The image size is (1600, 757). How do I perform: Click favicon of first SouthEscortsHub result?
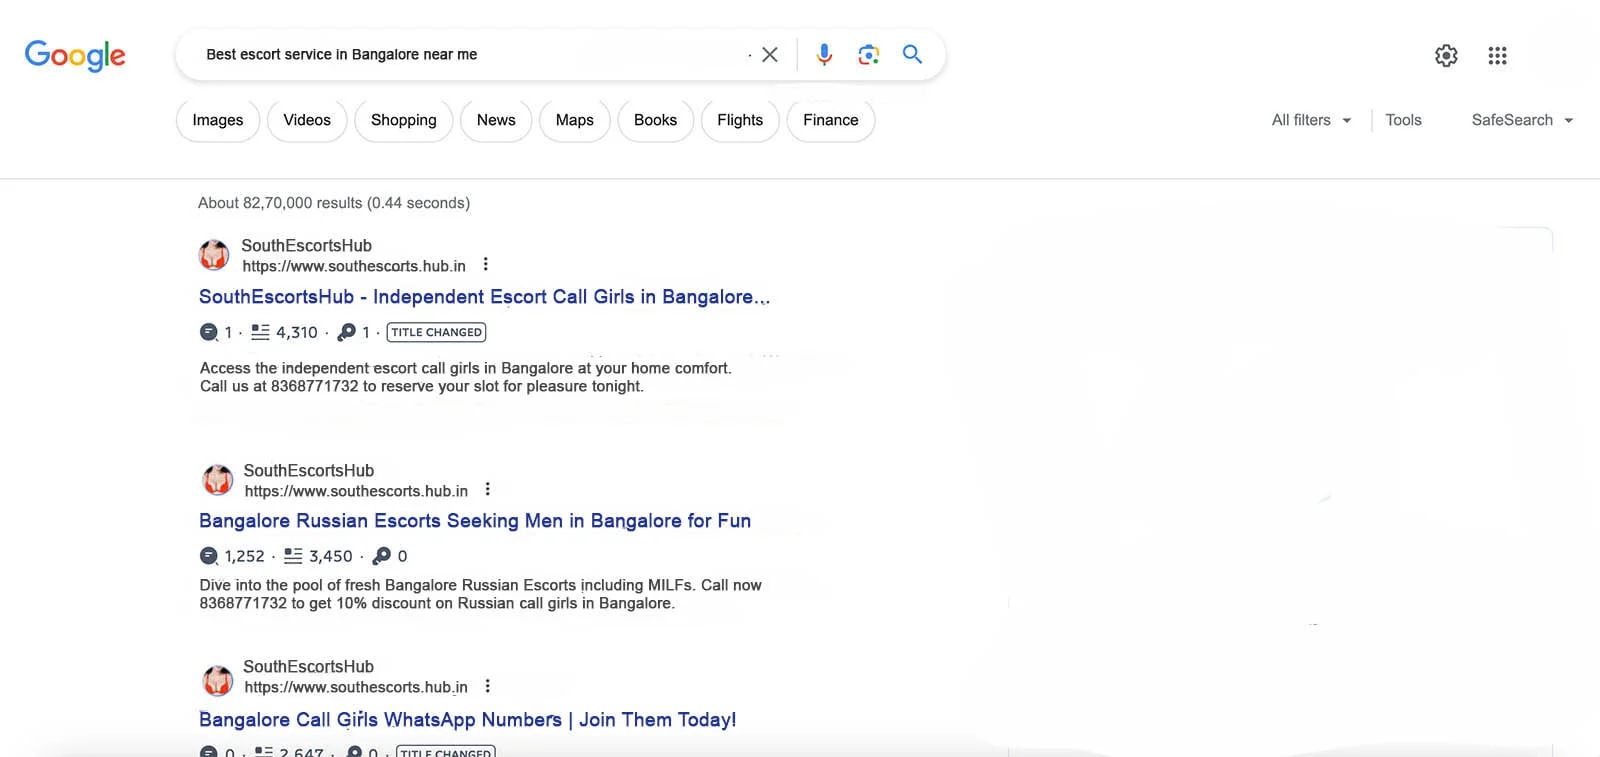[214, 255]
